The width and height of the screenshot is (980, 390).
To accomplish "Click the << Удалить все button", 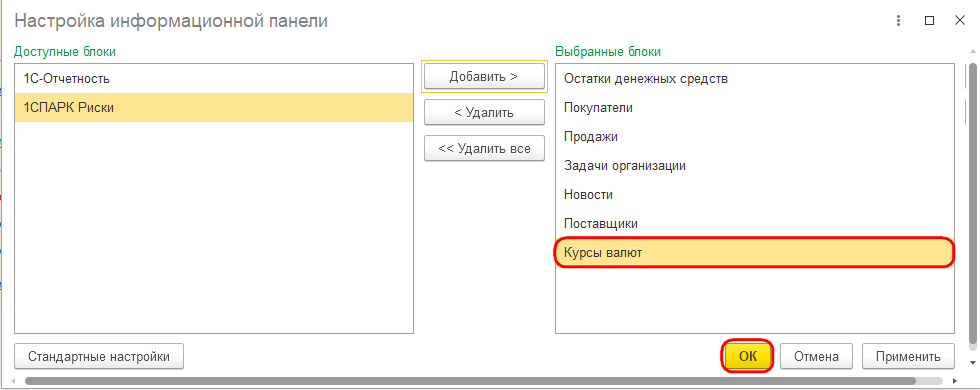I will click(x=484, y=149).
